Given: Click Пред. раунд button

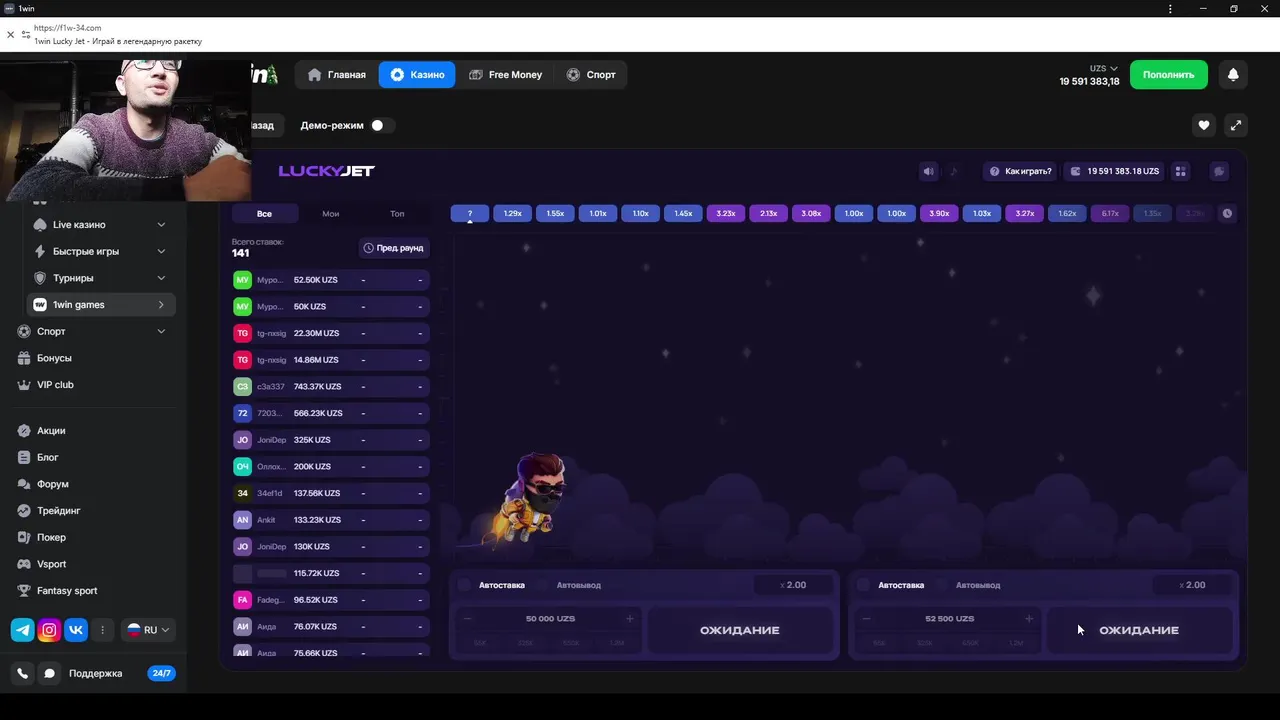Looking at the screenshot, I should 394,248.
